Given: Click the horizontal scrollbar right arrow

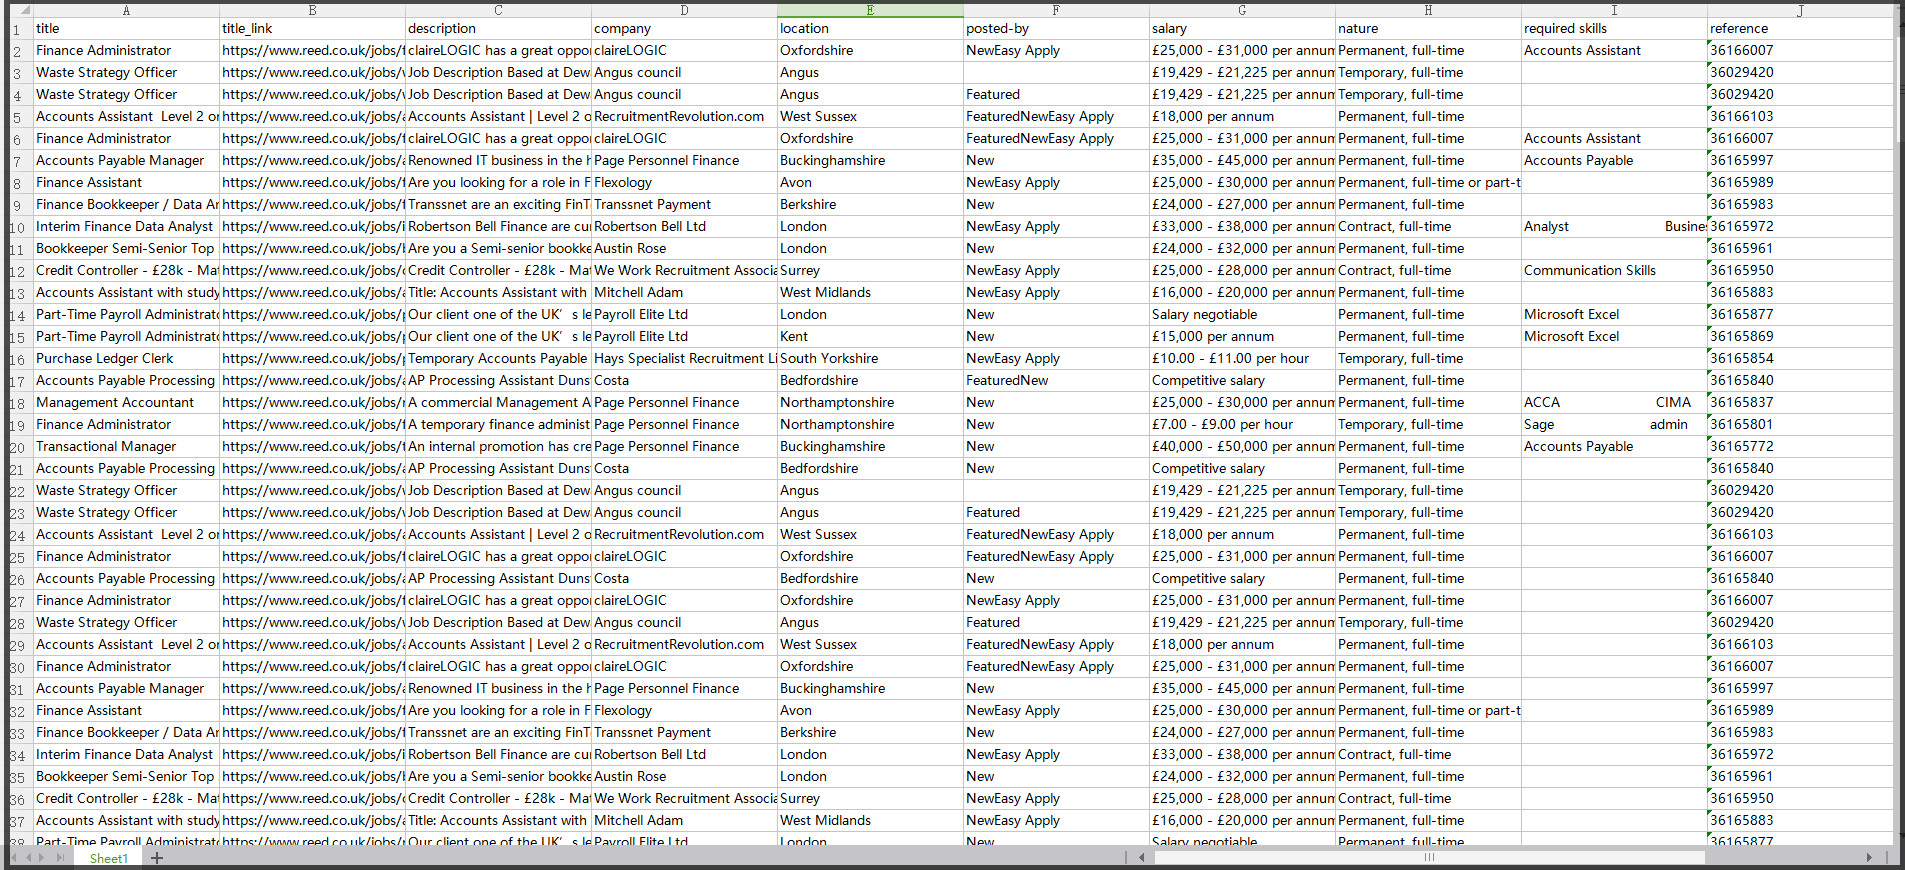Looking at the screenshot, I should point(1869,857).
